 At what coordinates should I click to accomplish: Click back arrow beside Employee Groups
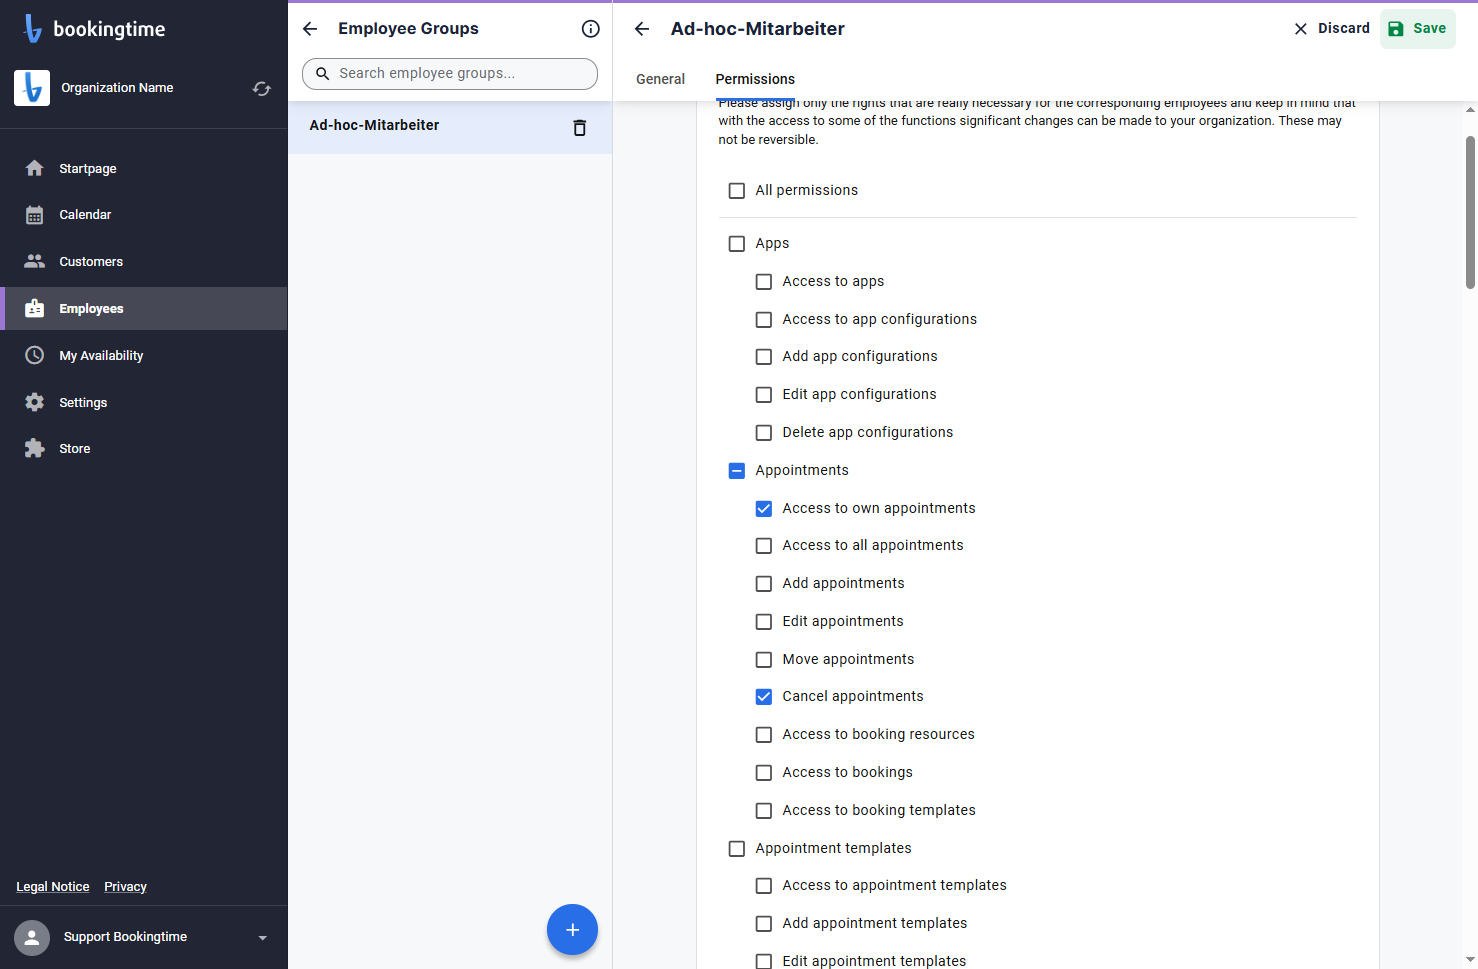310,29
